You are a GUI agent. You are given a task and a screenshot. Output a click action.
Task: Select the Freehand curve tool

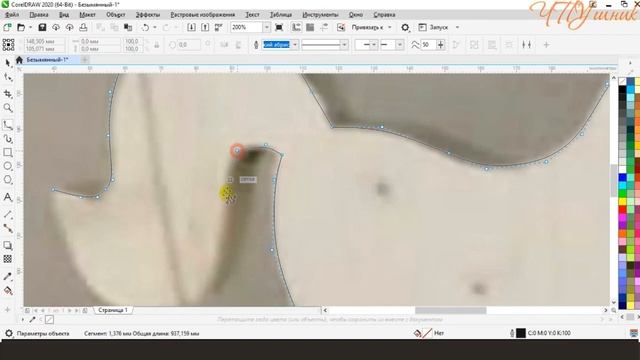[x=7, y=125]
